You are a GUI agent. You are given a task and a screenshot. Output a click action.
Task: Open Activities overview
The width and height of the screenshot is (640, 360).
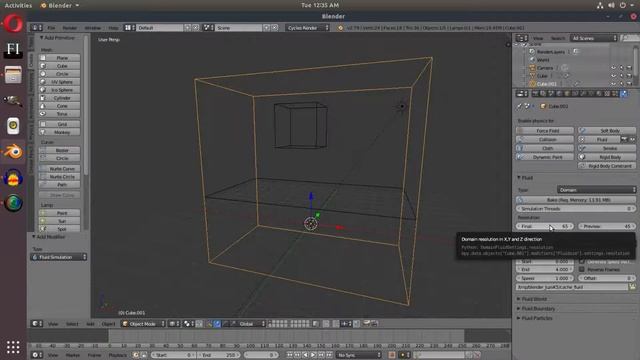(18, 5)
